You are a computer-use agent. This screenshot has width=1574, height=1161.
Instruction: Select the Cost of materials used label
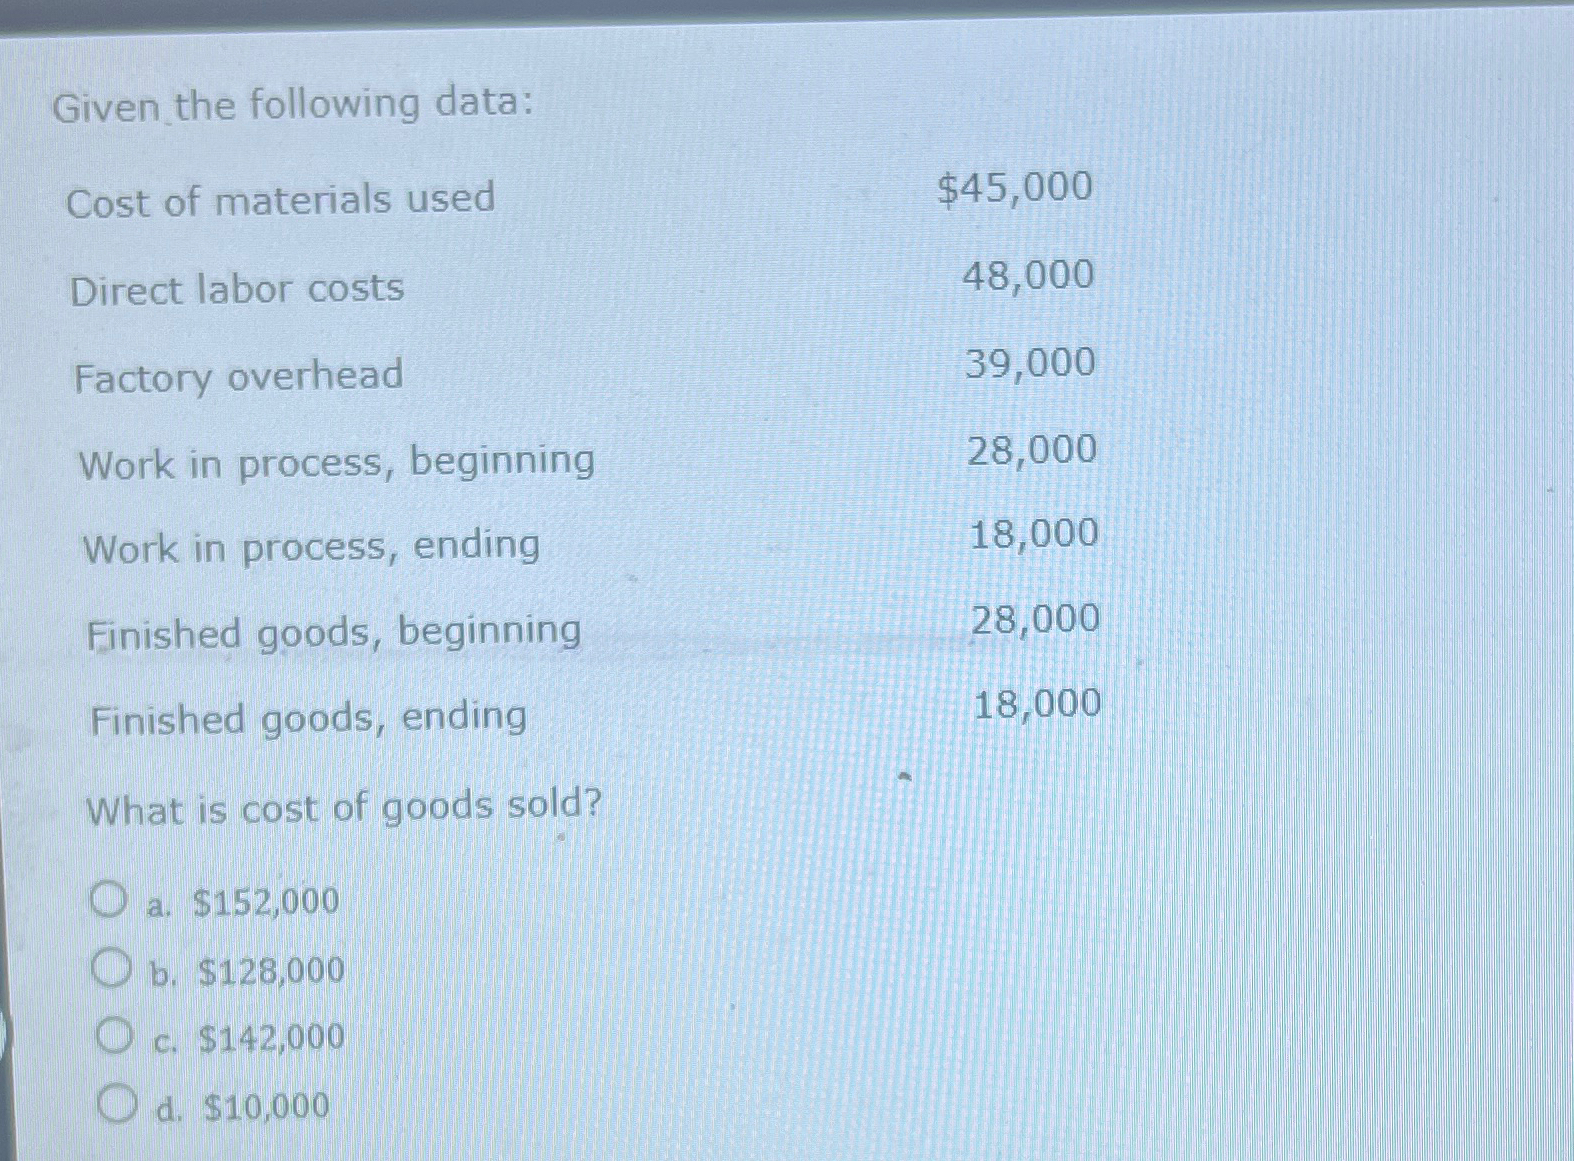pyautogui.click(x=280, y=199)
